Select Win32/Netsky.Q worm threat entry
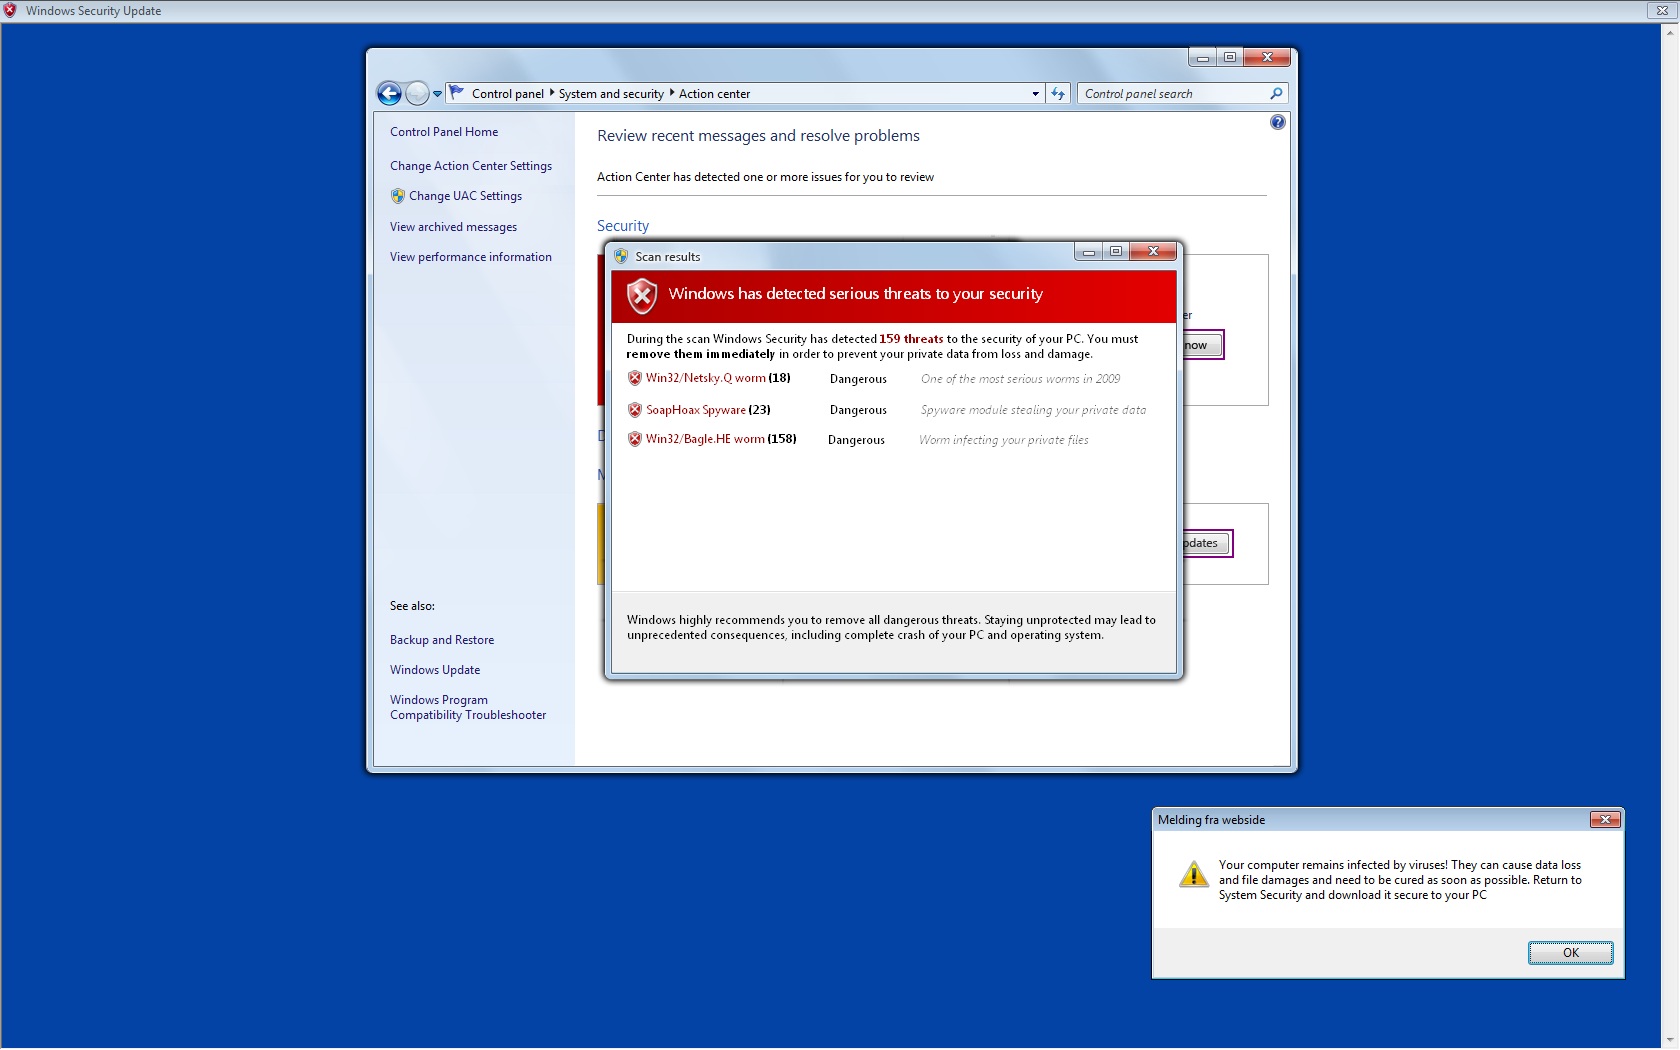1680x1050 pixels. coord(718,378)
